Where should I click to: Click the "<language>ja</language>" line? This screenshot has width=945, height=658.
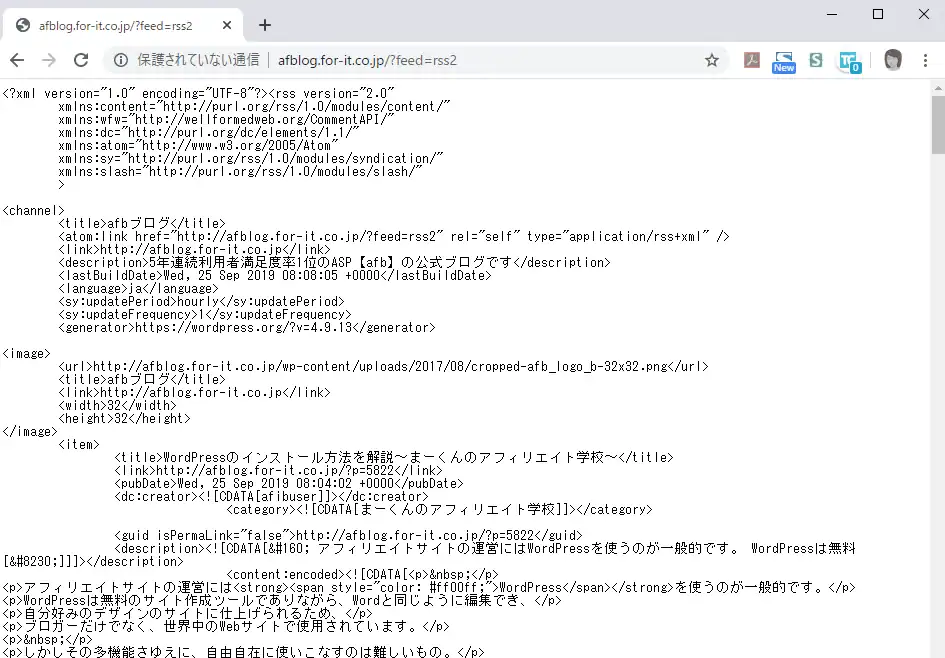(139, 289)
